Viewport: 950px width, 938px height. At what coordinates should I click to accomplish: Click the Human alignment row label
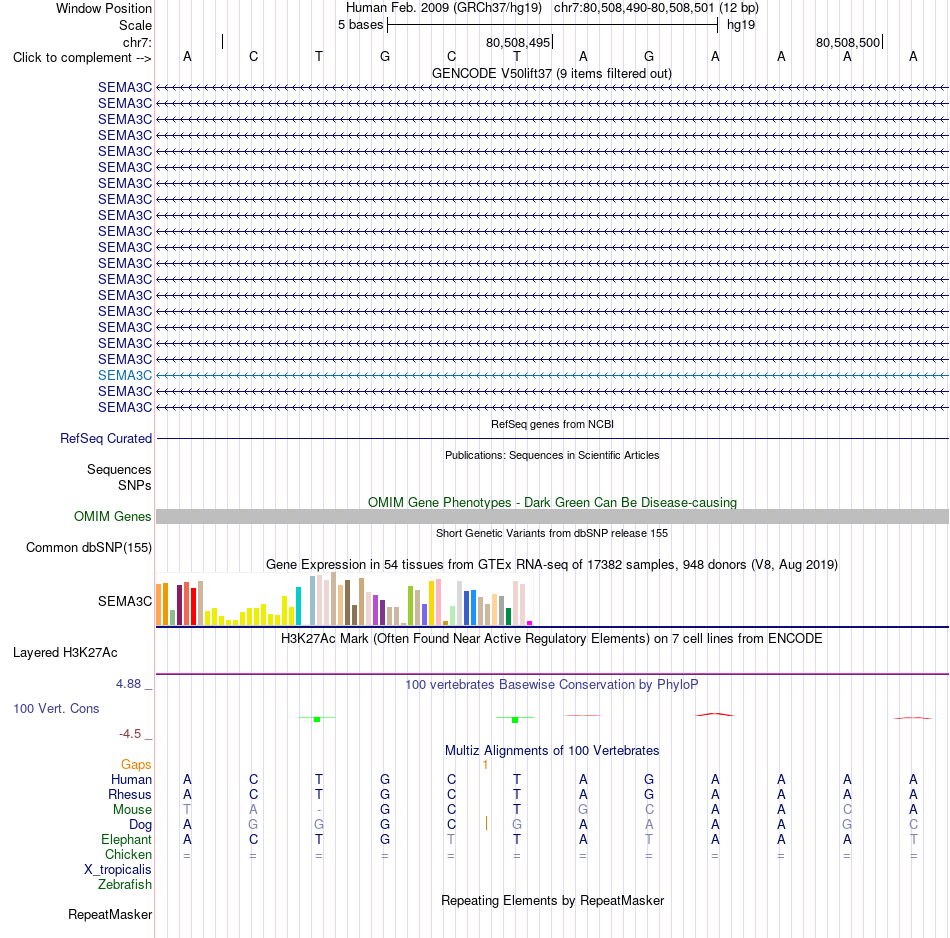coord(131,779)
